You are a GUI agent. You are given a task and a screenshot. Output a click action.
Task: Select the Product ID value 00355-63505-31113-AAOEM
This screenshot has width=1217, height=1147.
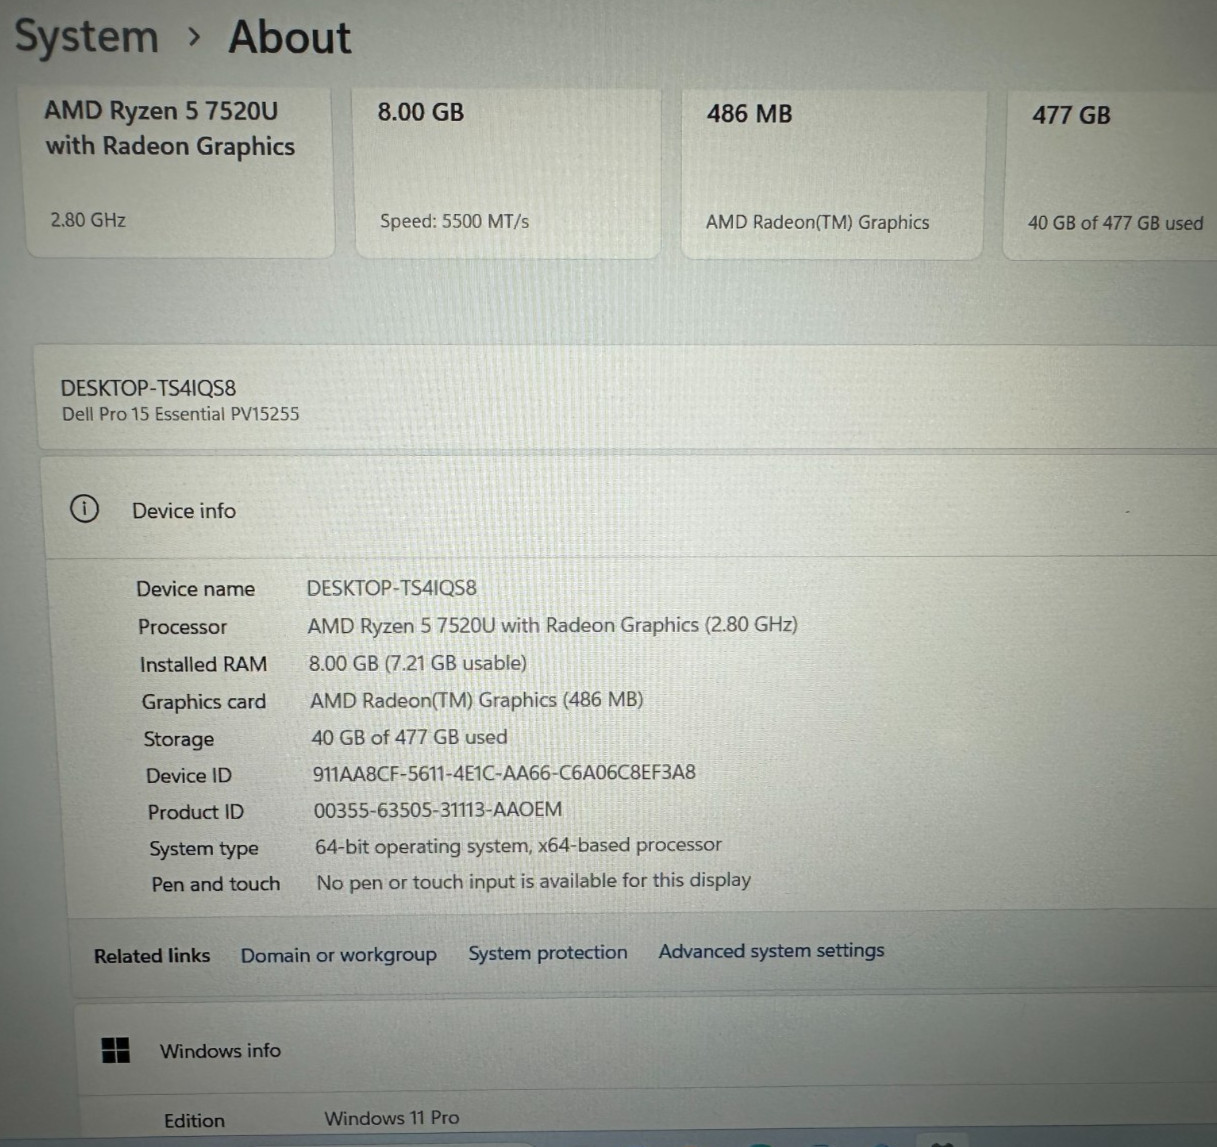tap(437, 810)
